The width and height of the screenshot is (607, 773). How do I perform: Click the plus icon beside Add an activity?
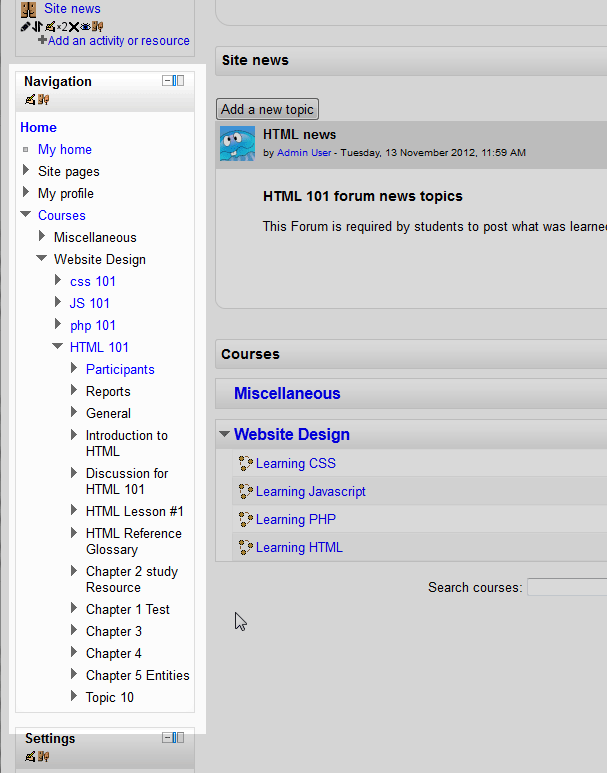pyautogui.click(x=43, y=40)
